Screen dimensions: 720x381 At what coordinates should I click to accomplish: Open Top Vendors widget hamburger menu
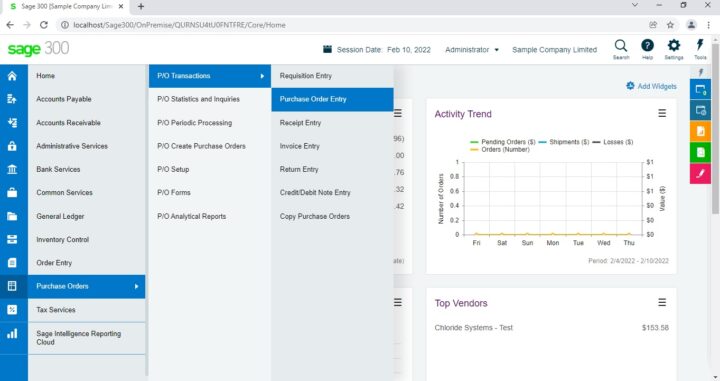(x=662, y=303)
